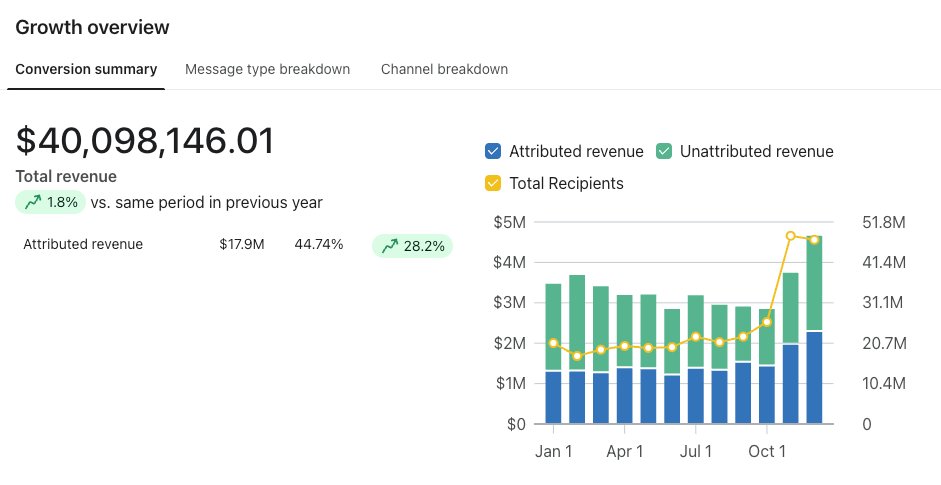This screenshot has width=941, height=485.
Task: Toggle the Unattributed revenue legend checkbox
Action: coord(663,152)
